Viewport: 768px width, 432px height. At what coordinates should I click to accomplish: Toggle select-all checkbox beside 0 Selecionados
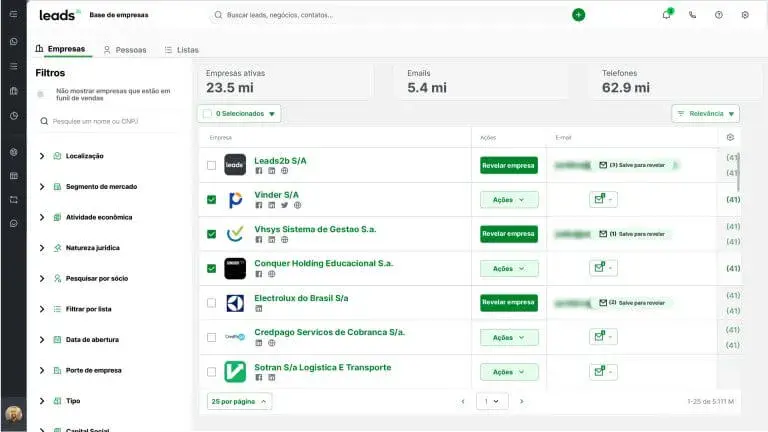pos(207,114)
